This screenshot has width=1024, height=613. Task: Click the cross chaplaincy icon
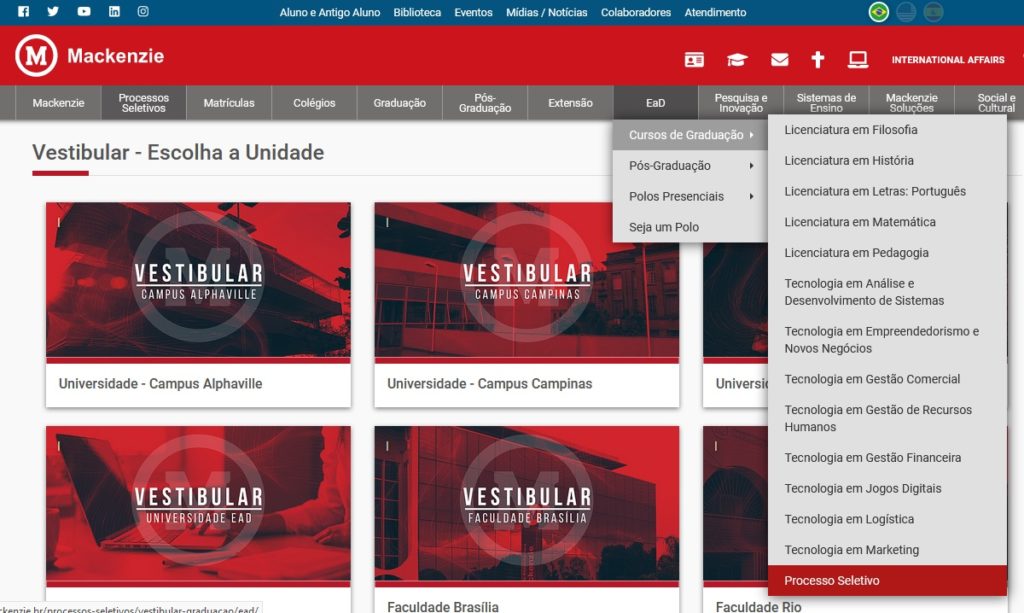(x=817, y=59)
